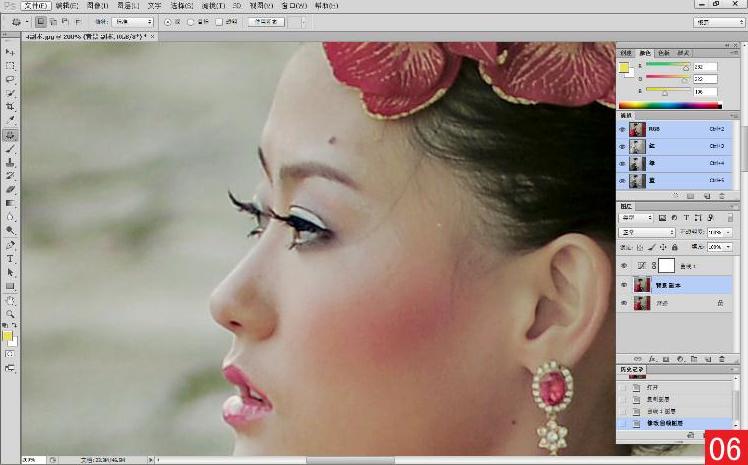Select the 源 radio button
Viewport: 748px width, 465px height.
point(168,22)
